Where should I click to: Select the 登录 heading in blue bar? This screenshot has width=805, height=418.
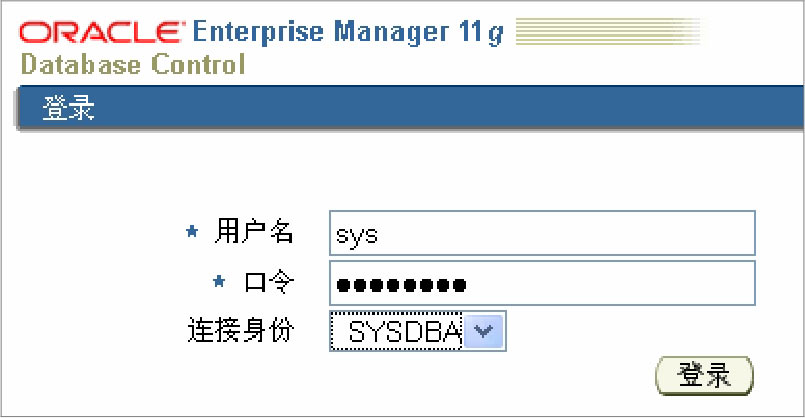click(69, 108)
